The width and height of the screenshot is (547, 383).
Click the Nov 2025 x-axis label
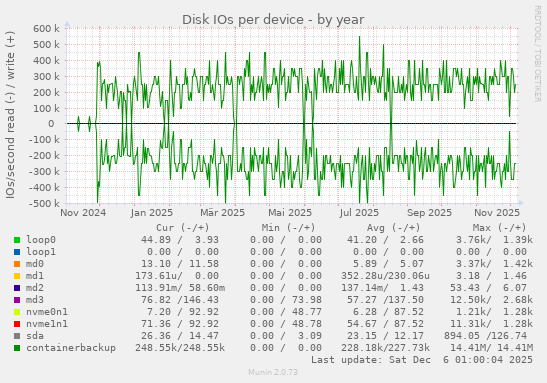pos(497,213)
